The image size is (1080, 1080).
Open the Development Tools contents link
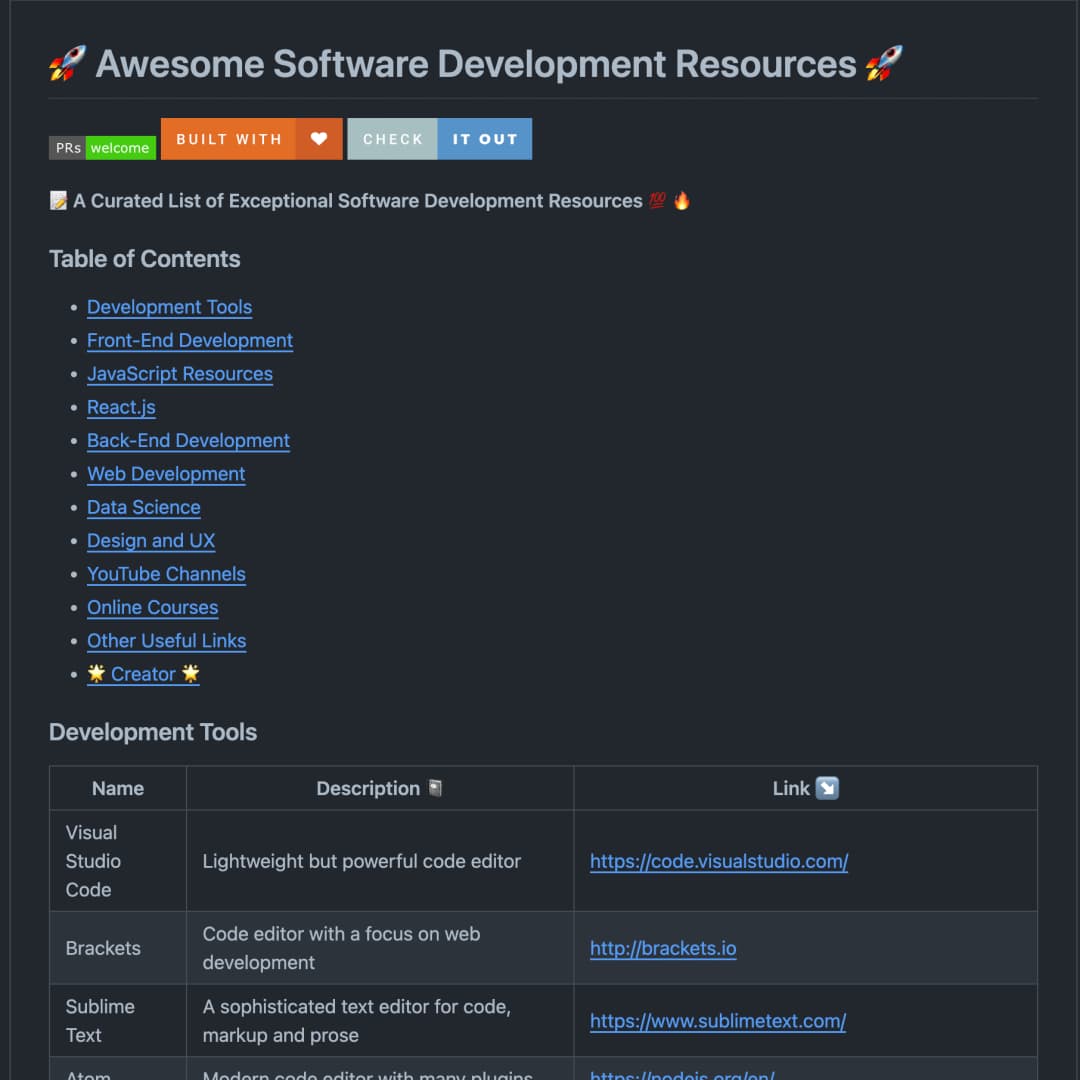pos(169,307)
